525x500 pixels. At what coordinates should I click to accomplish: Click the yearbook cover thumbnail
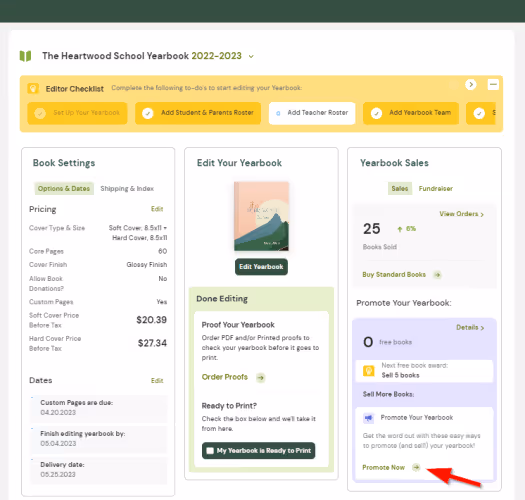click(x=261, y=216)
